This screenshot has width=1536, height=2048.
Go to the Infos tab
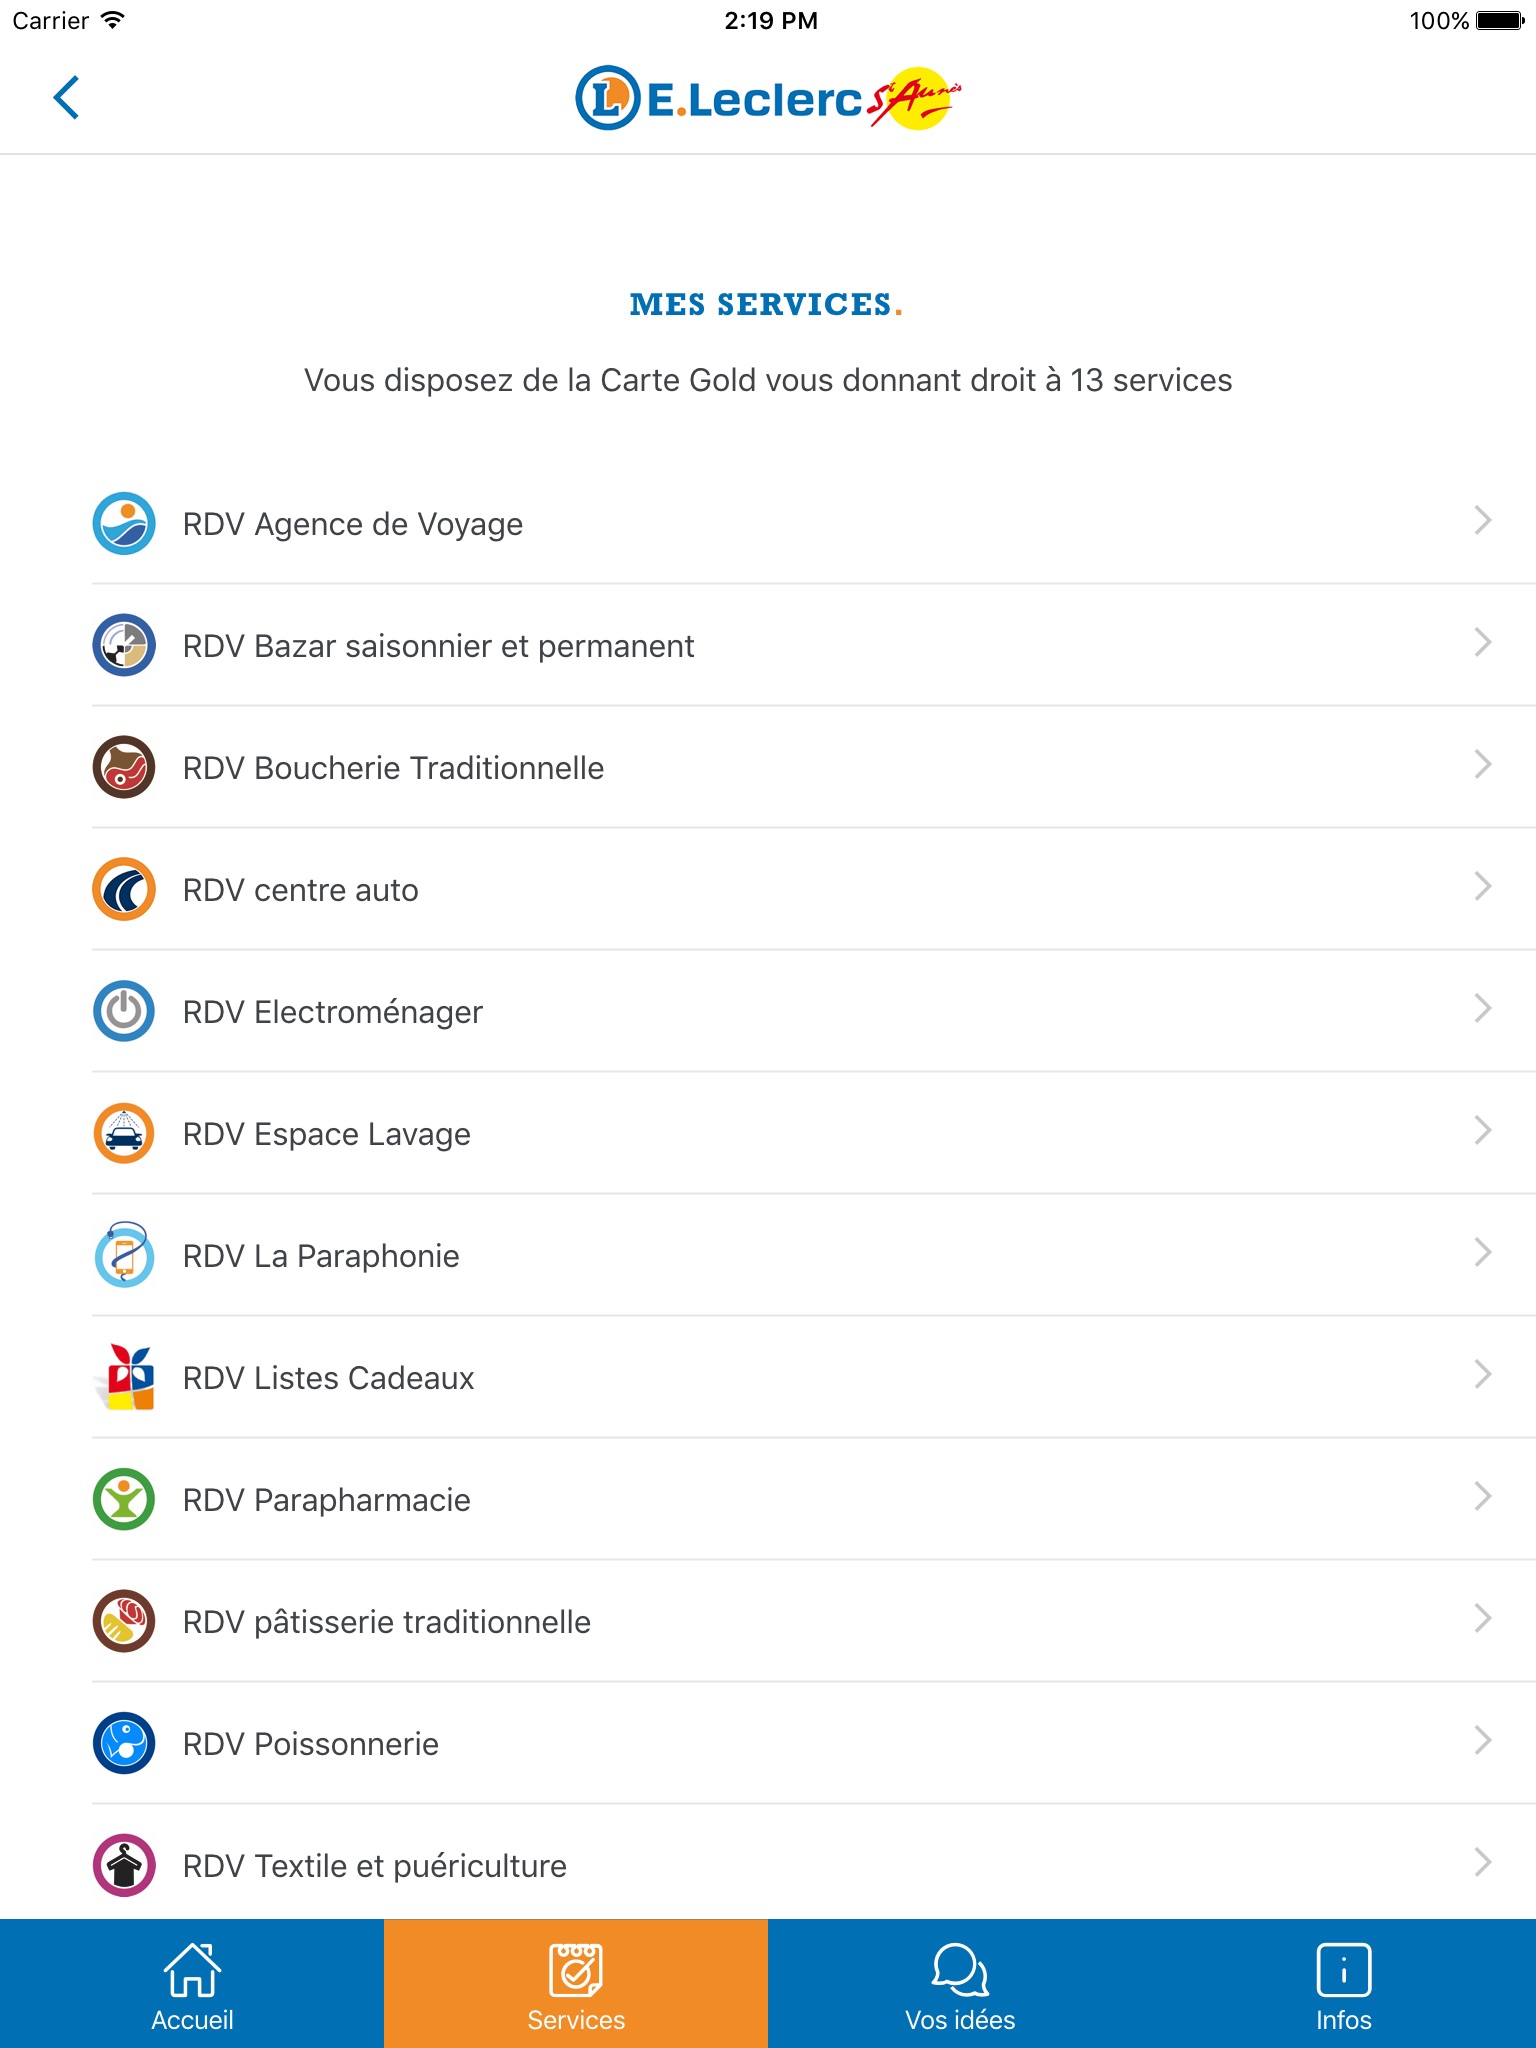point(1343,1985)
